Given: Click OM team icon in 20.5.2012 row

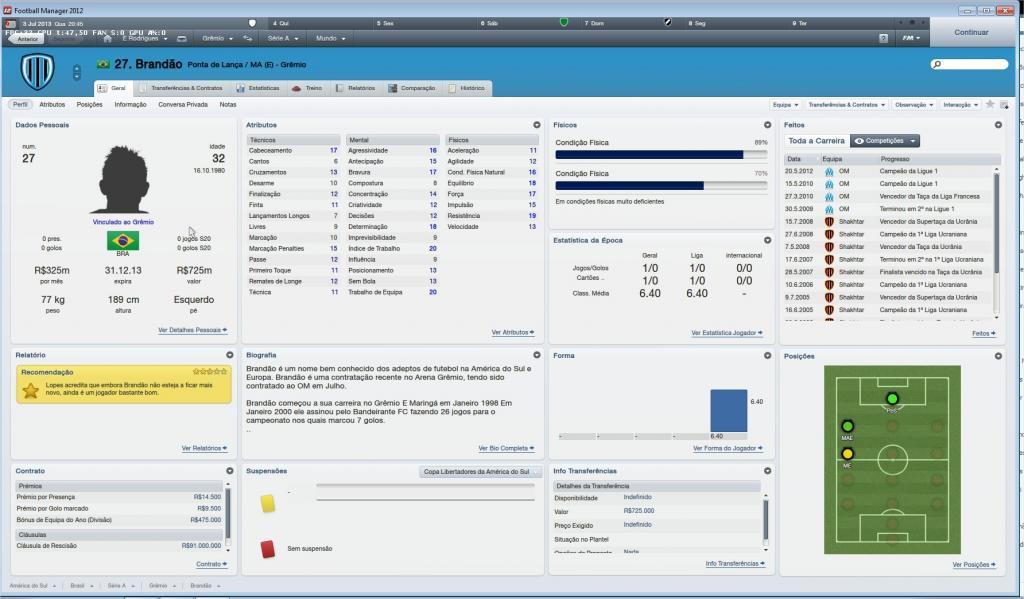Looking at the screenshot, I should point(829,171).
